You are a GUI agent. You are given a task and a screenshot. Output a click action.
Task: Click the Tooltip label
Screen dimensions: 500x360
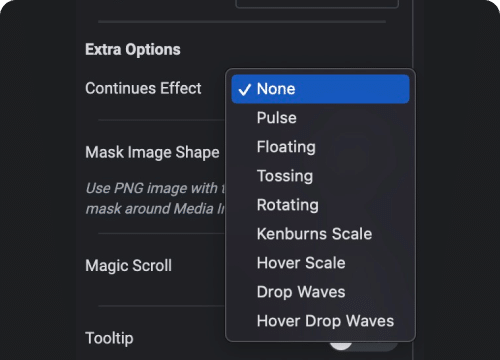pyautogui.click(x=109, y=338)
